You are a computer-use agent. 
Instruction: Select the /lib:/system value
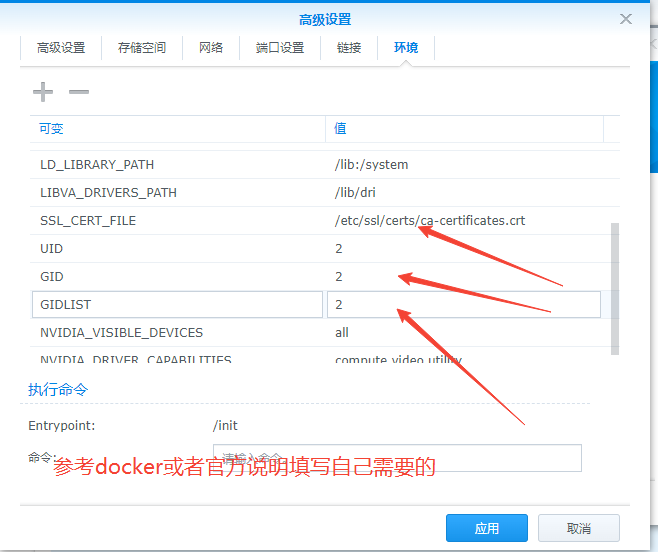tap(371, 165)
